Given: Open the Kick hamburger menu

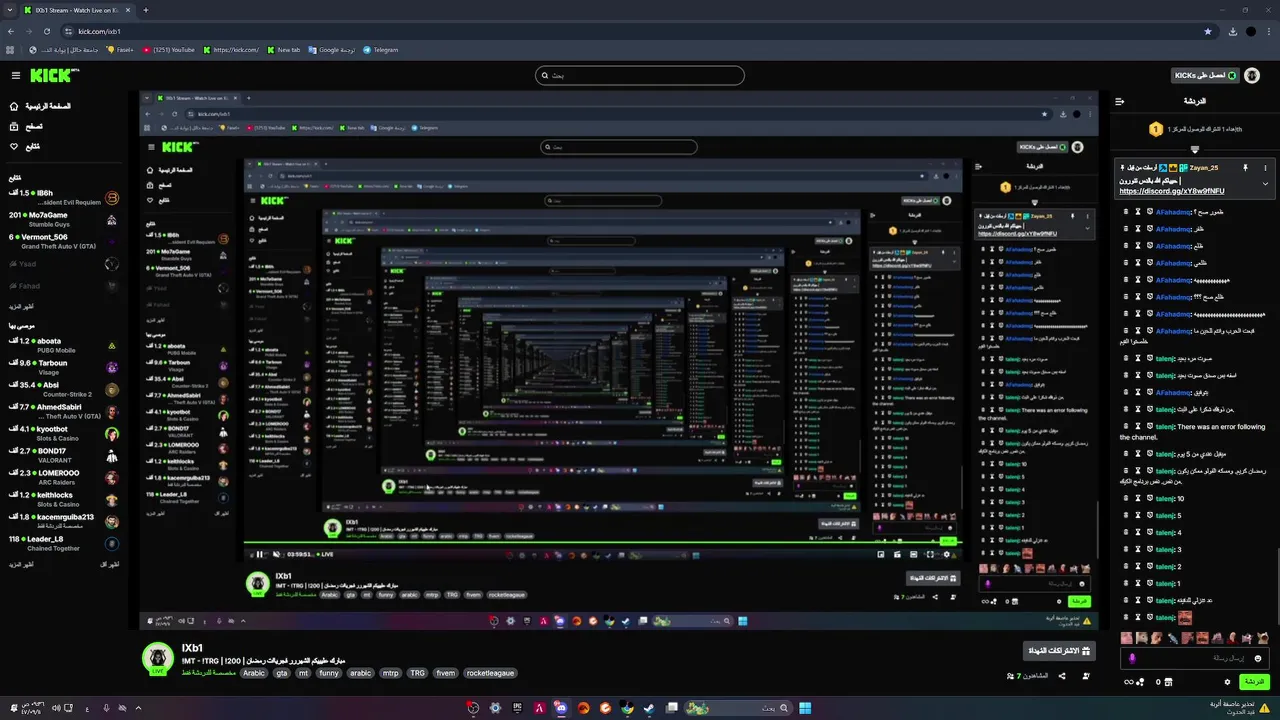Looking at the screenshot, I should tap(15, 75).
